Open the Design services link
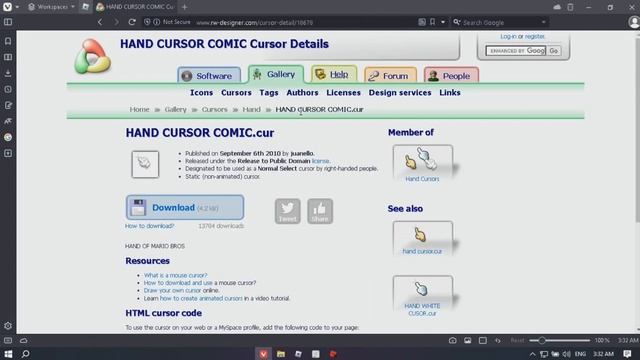Viewport: 640px width, 360px height. pyautogui.click(x=400, y=93)
